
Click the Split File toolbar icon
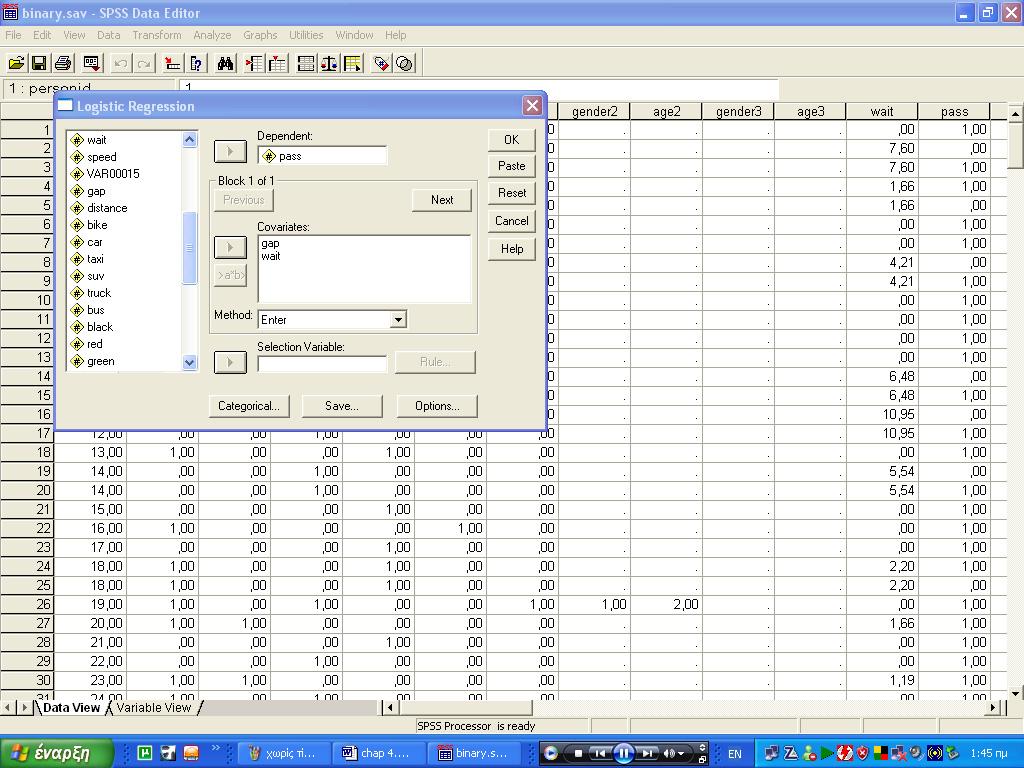306,63
